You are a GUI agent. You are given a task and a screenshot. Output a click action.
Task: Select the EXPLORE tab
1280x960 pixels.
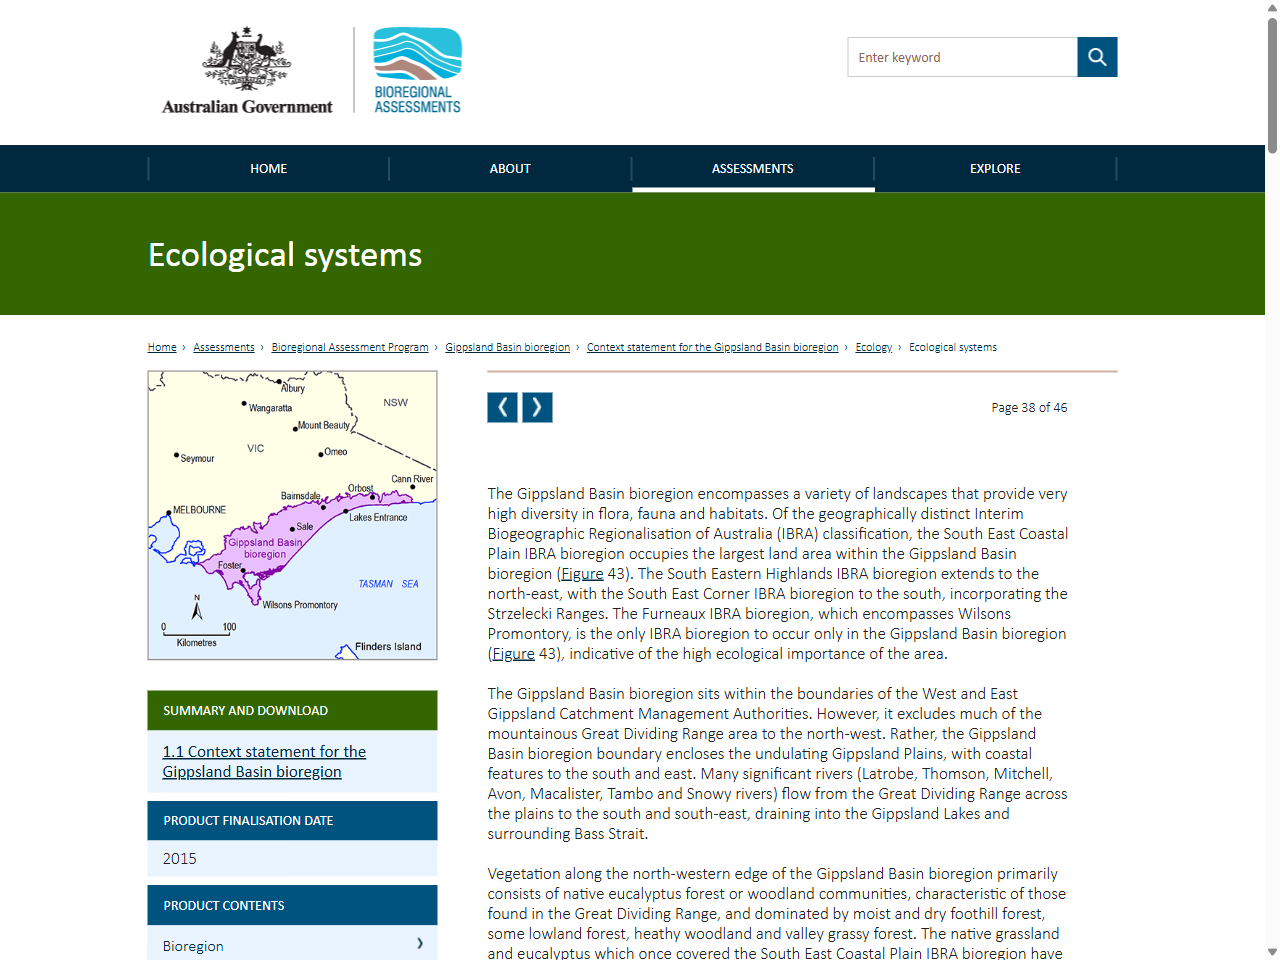pyautogui.click(x=995, y=168)
